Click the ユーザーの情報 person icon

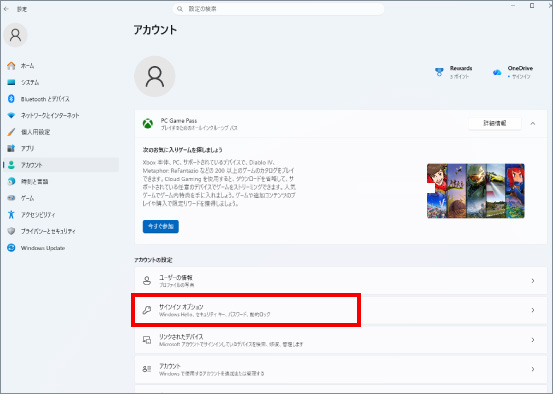tap(147, 281)
